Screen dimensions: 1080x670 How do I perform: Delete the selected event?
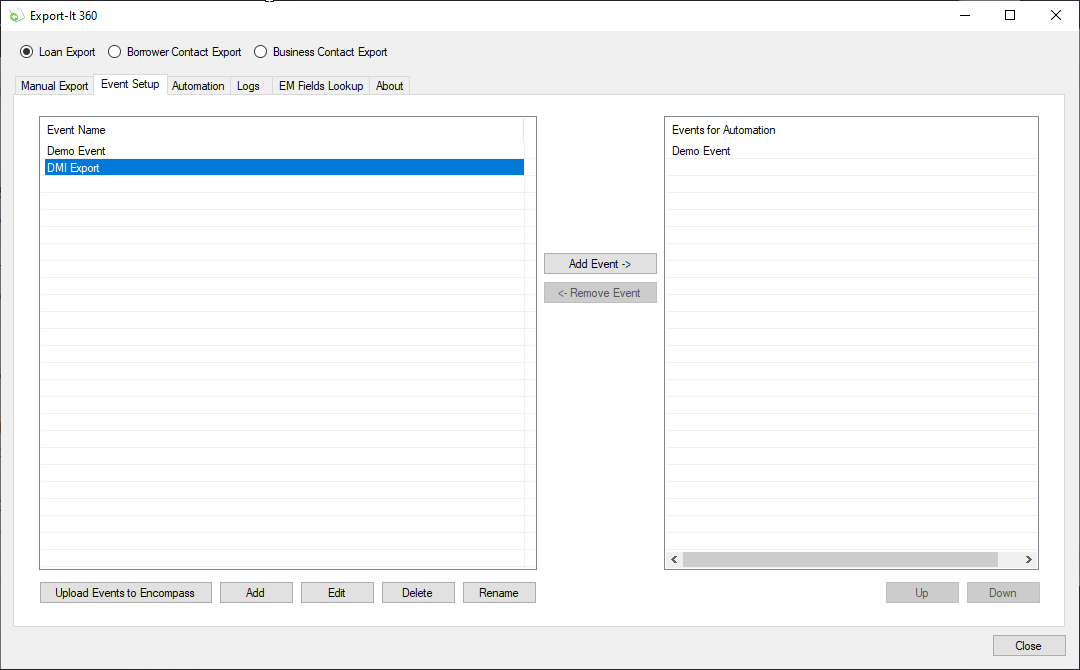click(418, 593)
